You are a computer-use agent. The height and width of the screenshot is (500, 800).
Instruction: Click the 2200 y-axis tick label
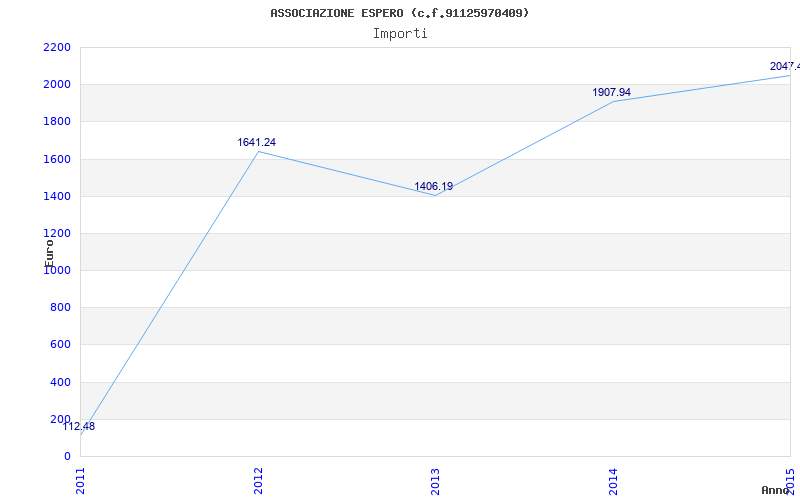[58, 47]
